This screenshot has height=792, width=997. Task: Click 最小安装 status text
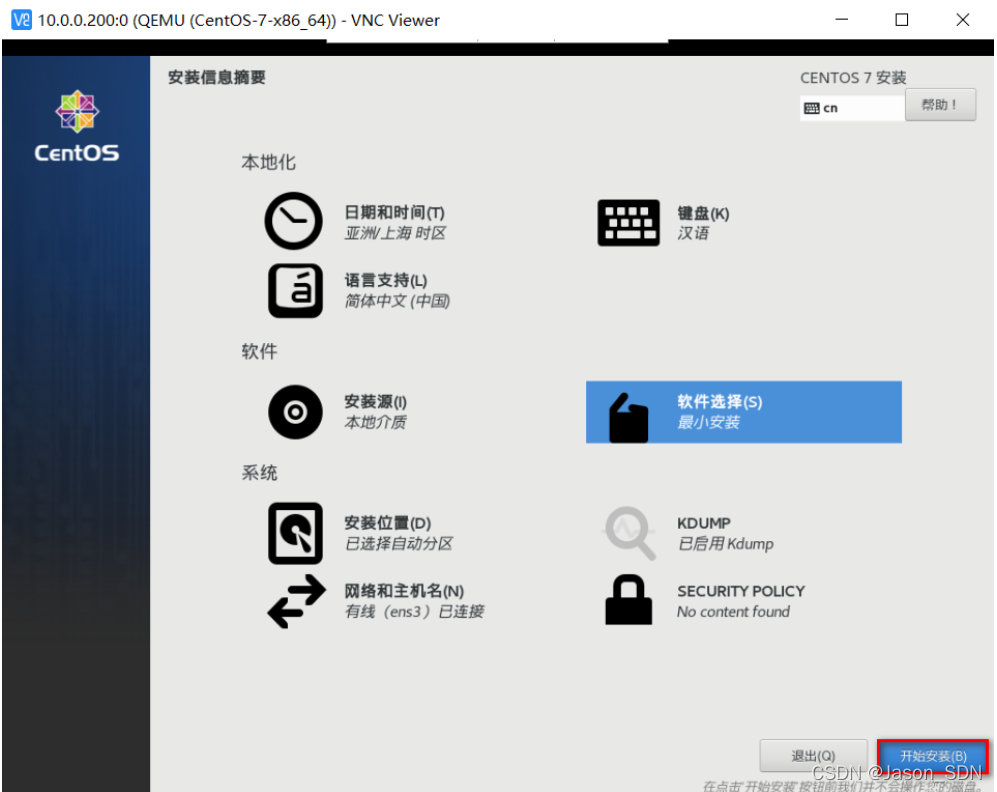708,422
